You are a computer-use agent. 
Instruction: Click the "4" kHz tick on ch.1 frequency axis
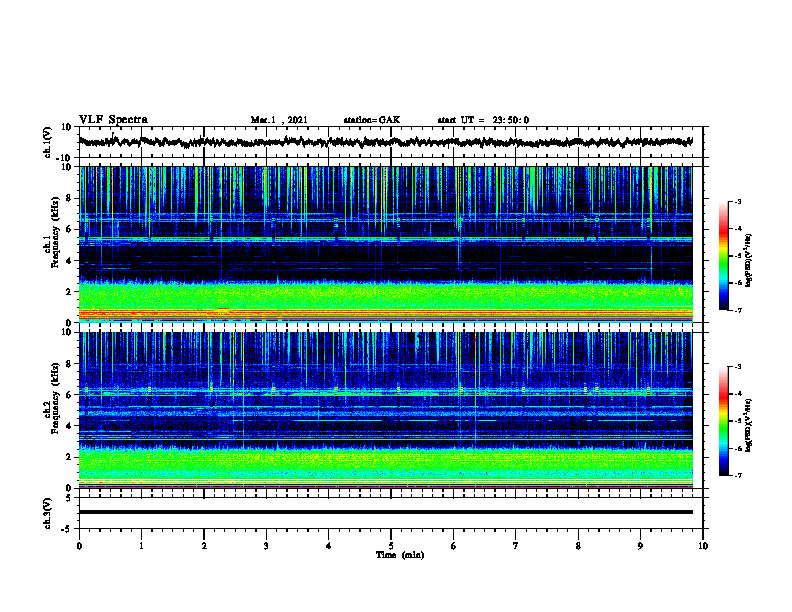[x=69, y=261]
